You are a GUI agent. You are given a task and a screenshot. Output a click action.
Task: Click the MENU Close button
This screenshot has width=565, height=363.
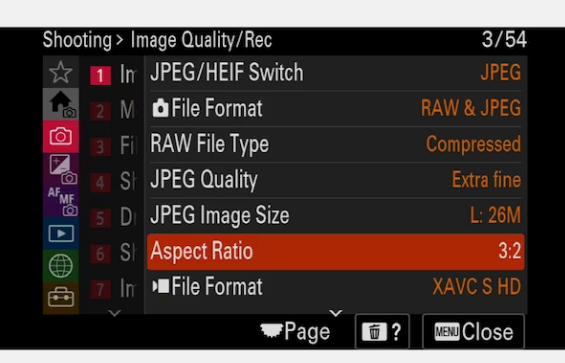[x=473, y=331]
